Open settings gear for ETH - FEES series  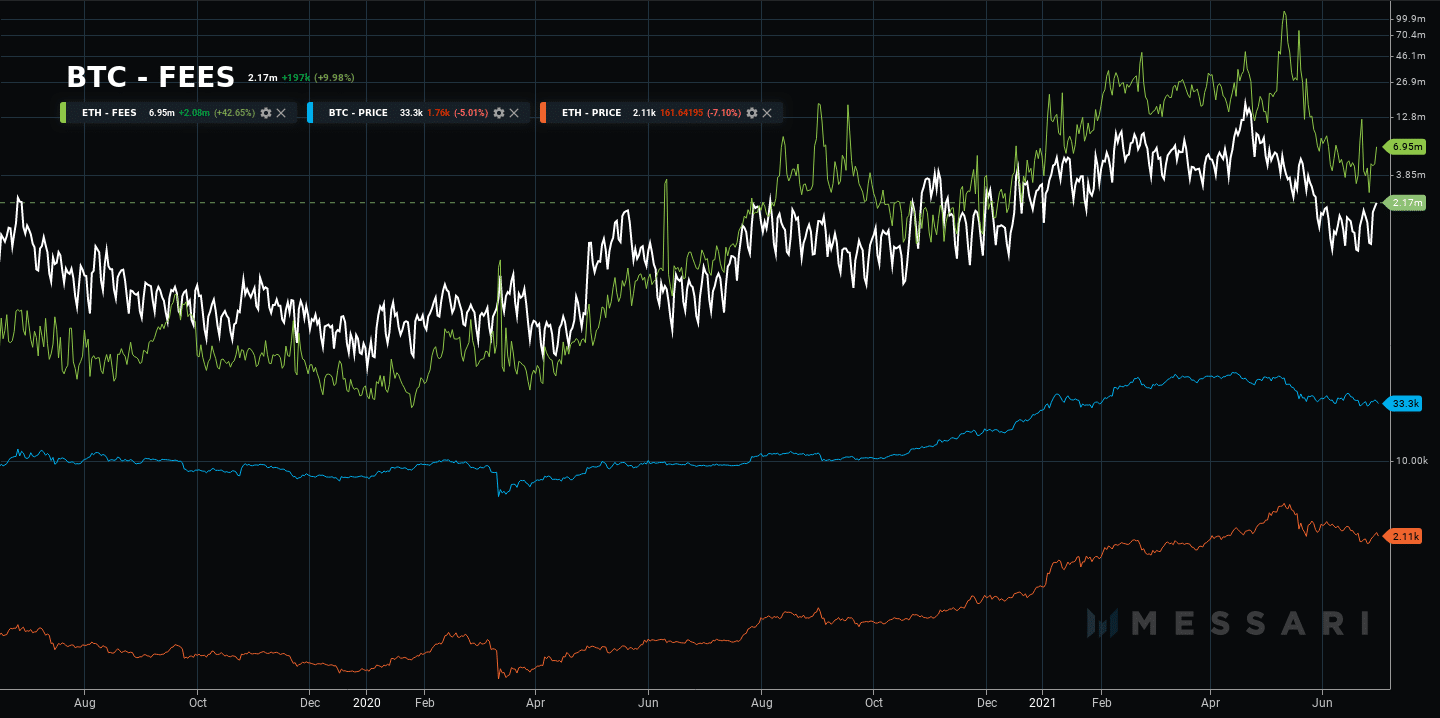pyautogui.click(x=266, y=113)
